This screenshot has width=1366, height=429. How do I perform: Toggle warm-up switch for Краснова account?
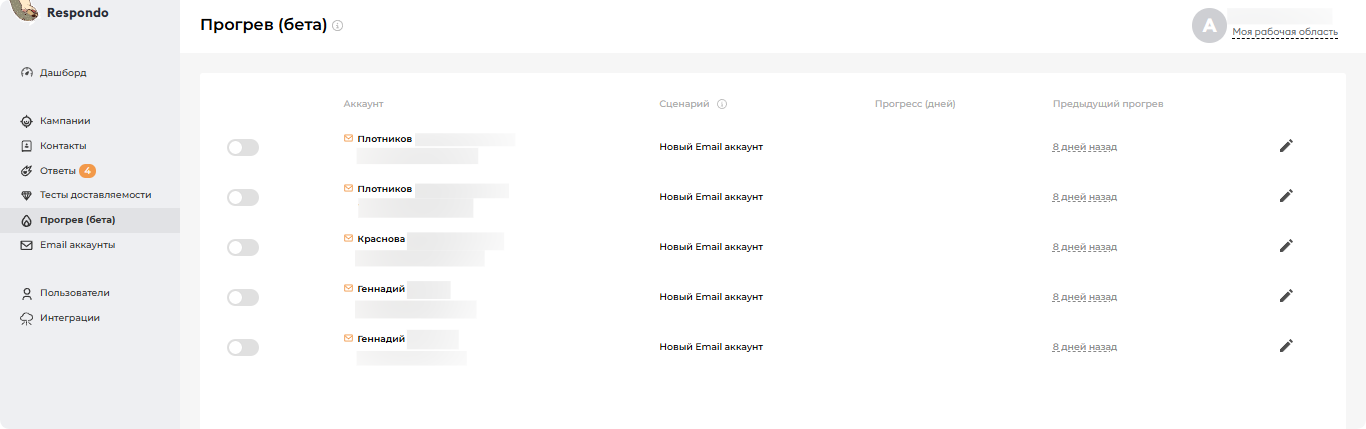pyautogui.click(x=242, y=248)
